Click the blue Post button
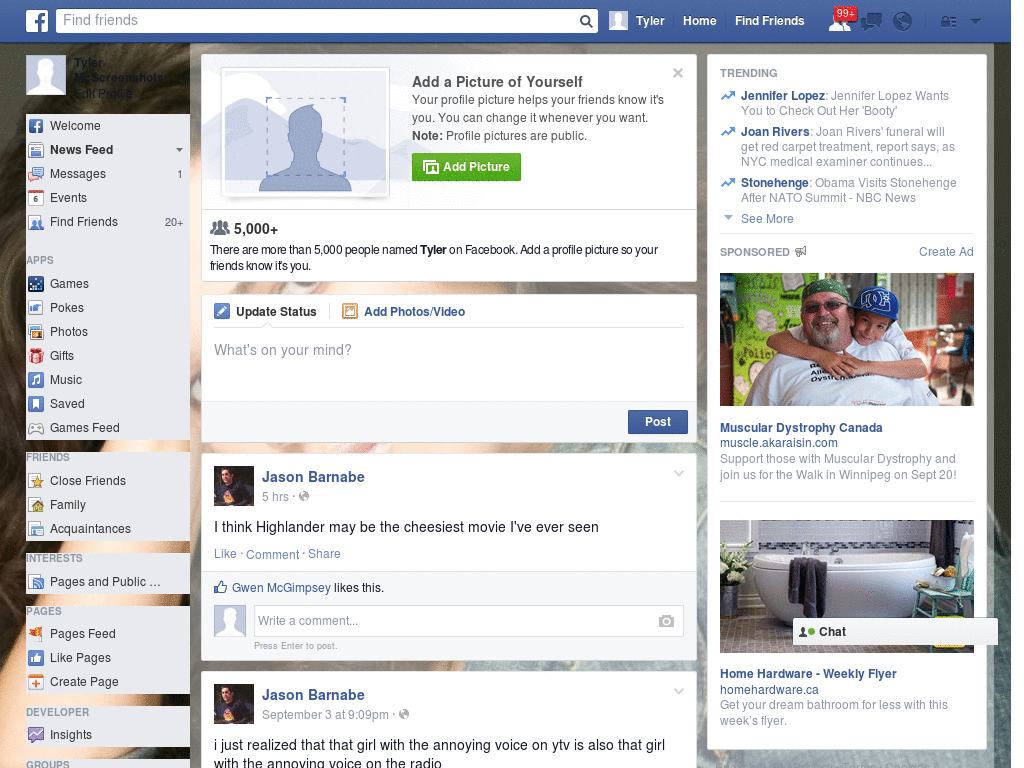Image resolution: width=1024 pixels, height=768 pixels. 658,422
